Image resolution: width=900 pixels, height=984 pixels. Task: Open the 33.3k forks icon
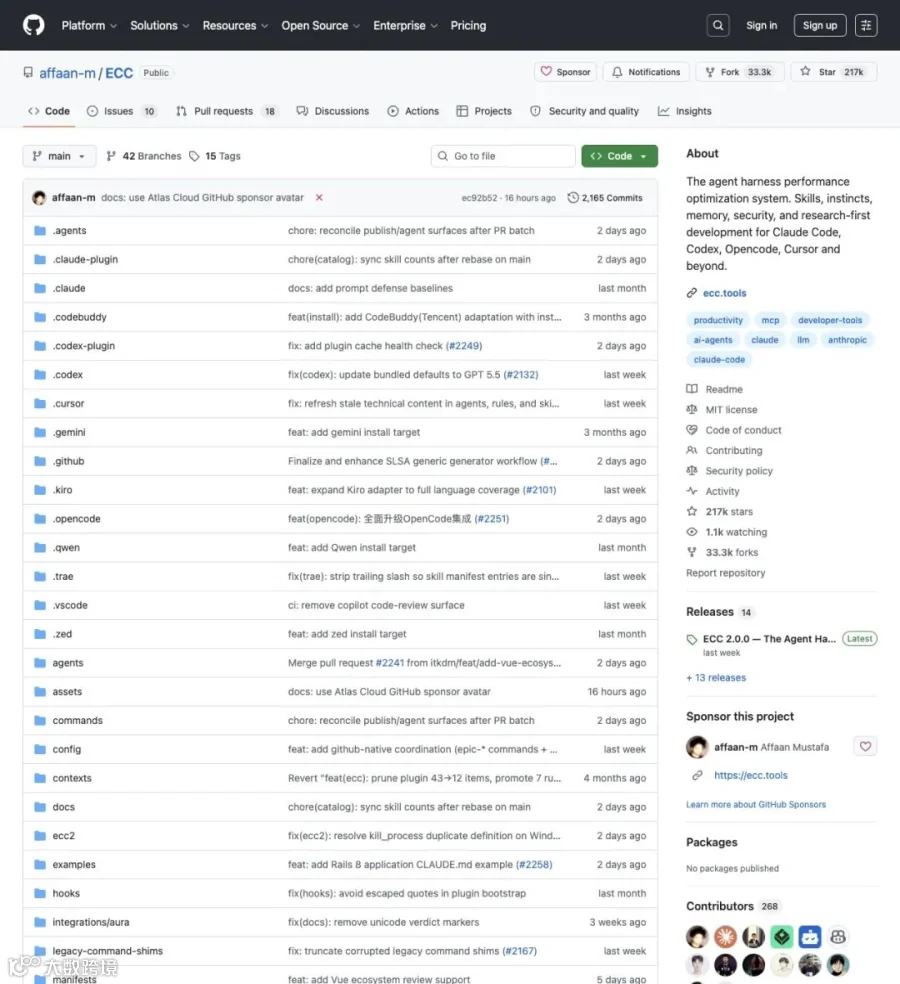click(x=692, y=552)
